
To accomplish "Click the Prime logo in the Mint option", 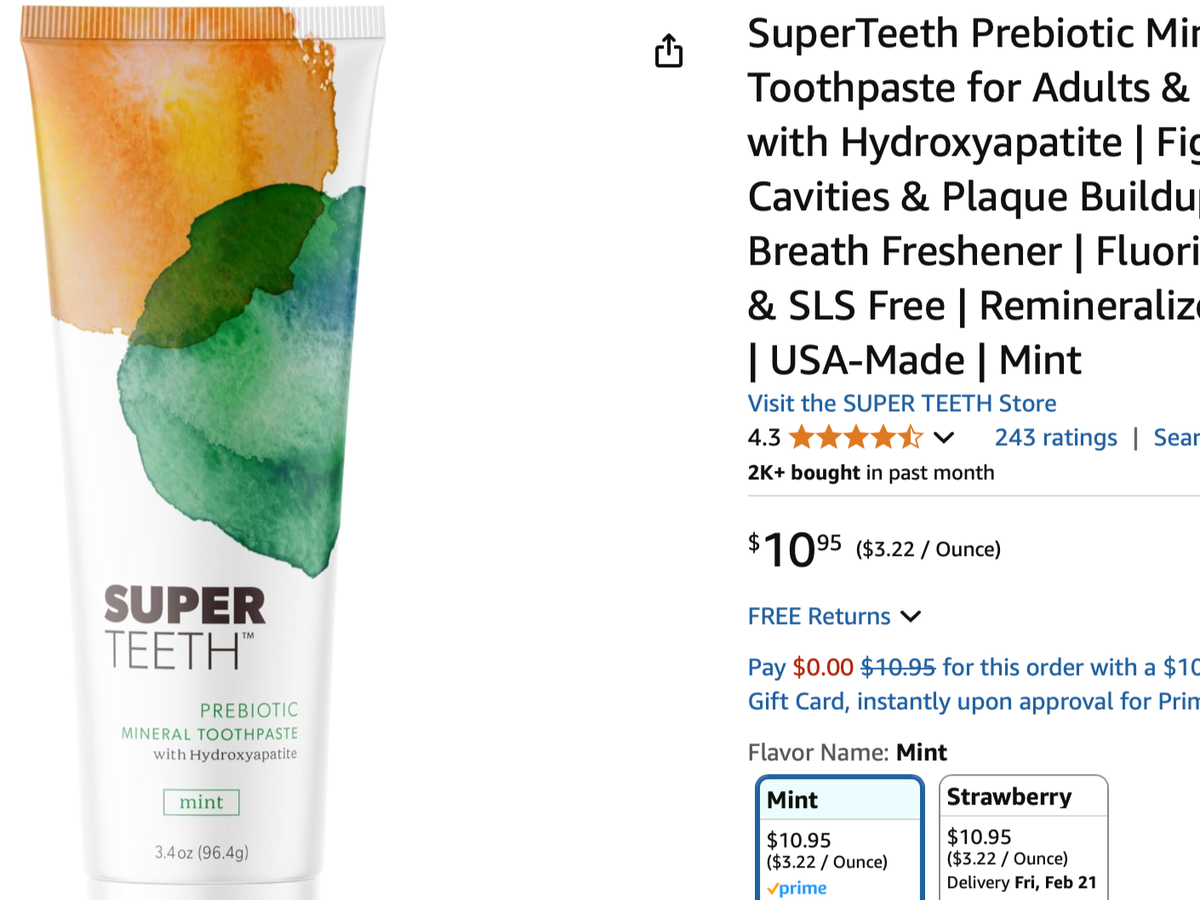I will 796,888.
